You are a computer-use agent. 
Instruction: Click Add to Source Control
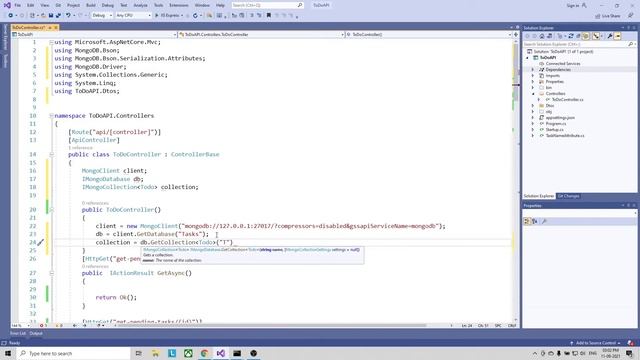[596, 343]
